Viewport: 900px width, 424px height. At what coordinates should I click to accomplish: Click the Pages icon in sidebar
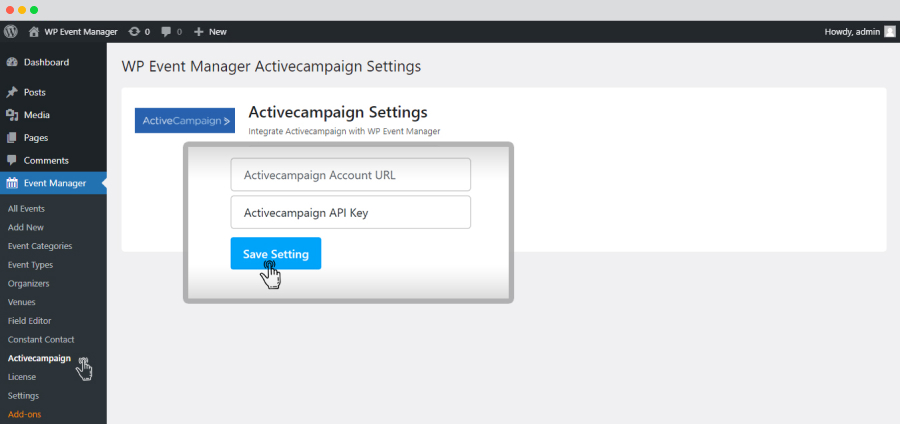[x=12, y=138]
